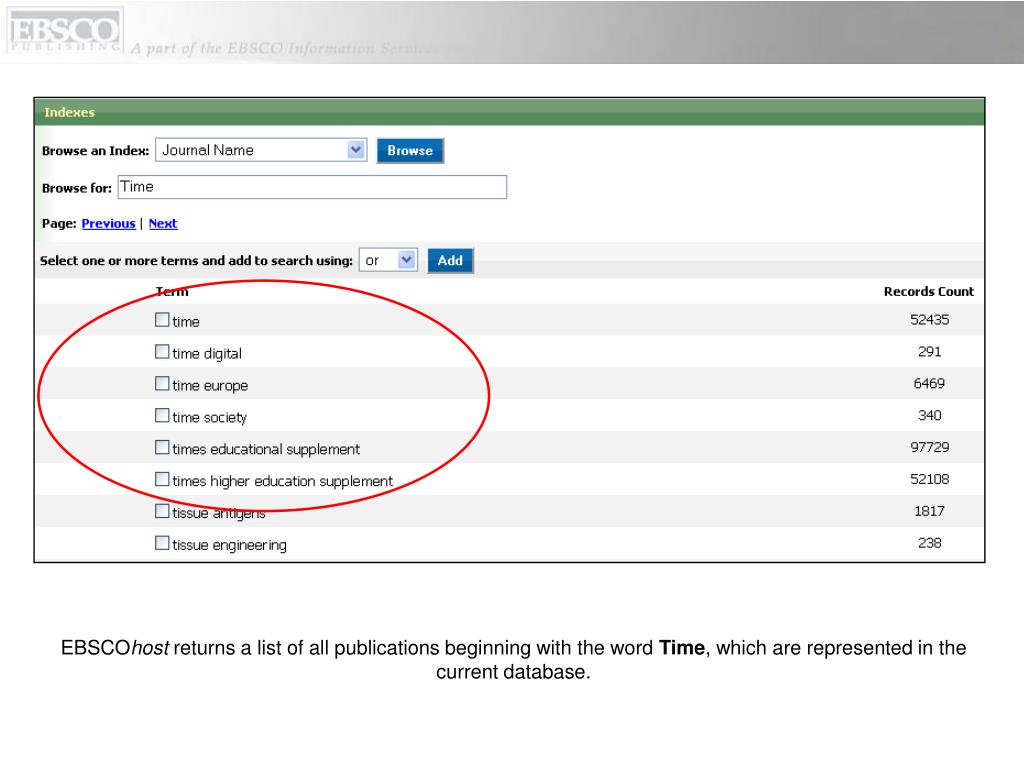Go to the Previous page link

click(x=108, y=223)
